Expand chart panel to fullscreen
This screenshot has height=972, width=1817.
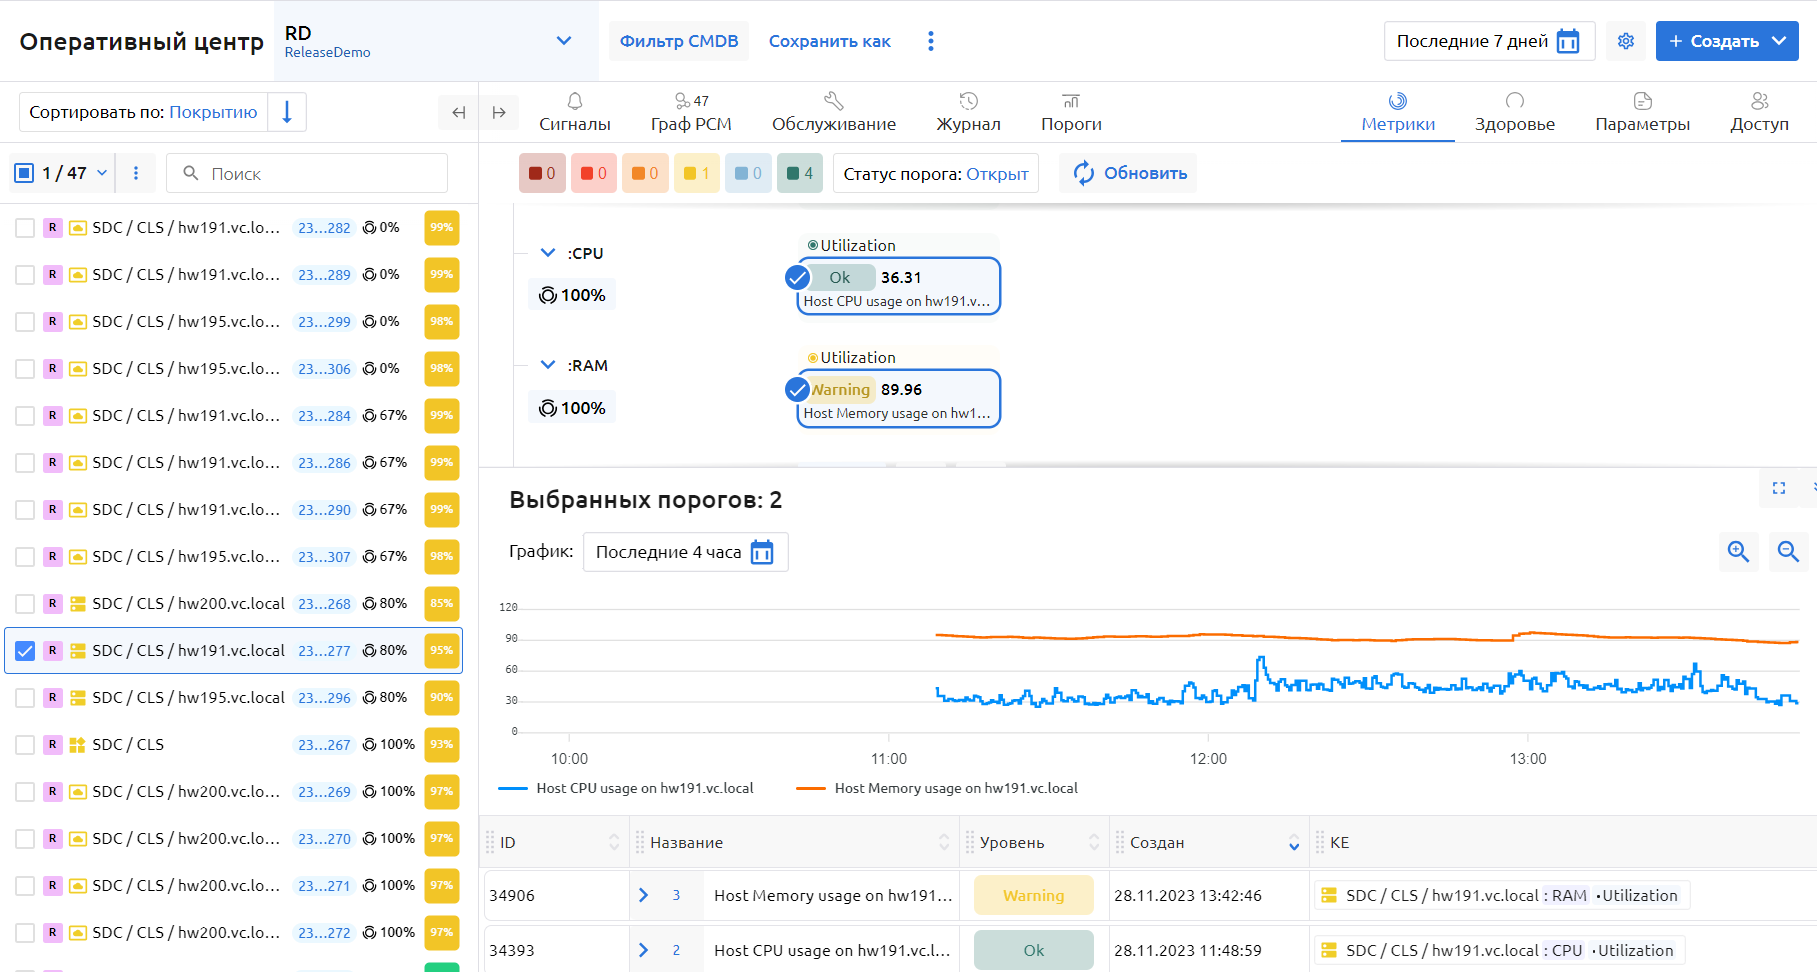click(x=1778, y=488)
